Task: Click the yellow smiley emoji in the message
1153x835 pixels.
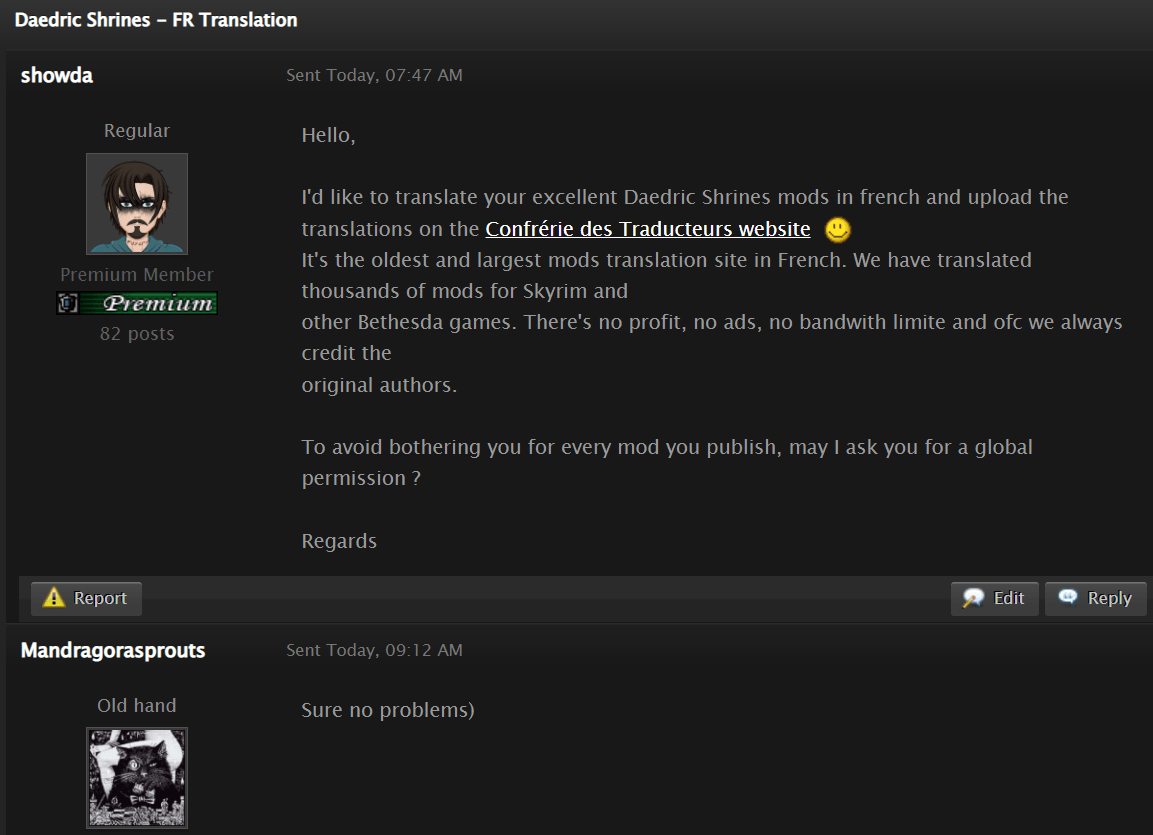Action: point(838,230)
